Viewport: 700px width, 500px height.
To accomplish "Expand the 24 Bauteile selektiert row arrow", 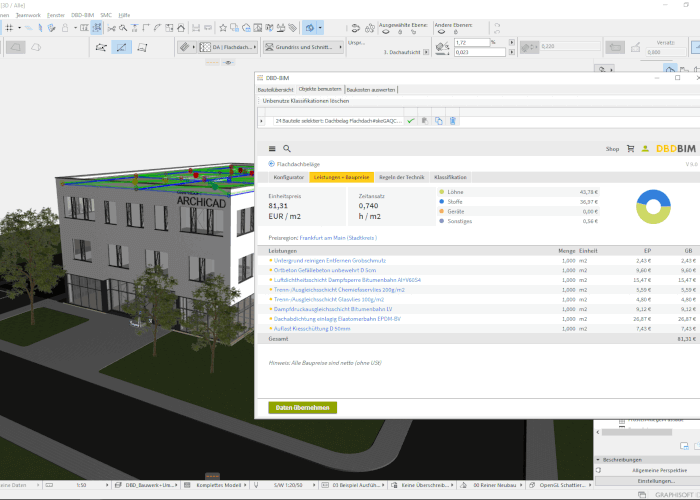I will pos(262,121).
